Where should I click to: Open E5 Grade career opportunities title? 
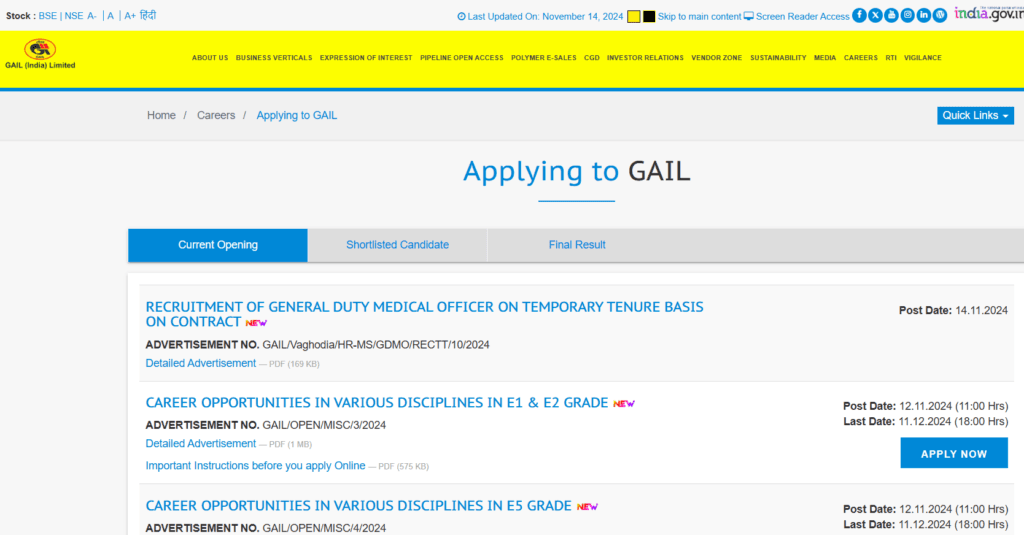359,506
